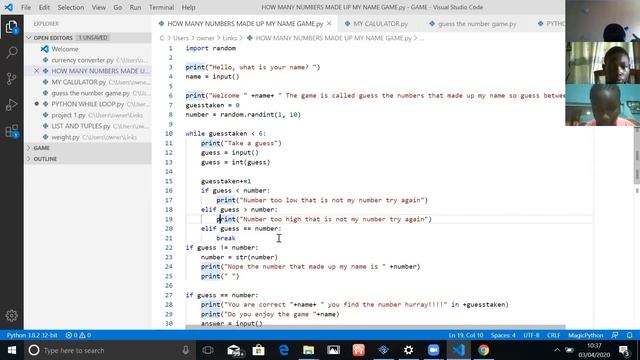Image resolution: width=640 pixels, height=360 pixels.
Task: Close HOW MANY NUMBERS file in Open Editors
Action: pos(36,71)
